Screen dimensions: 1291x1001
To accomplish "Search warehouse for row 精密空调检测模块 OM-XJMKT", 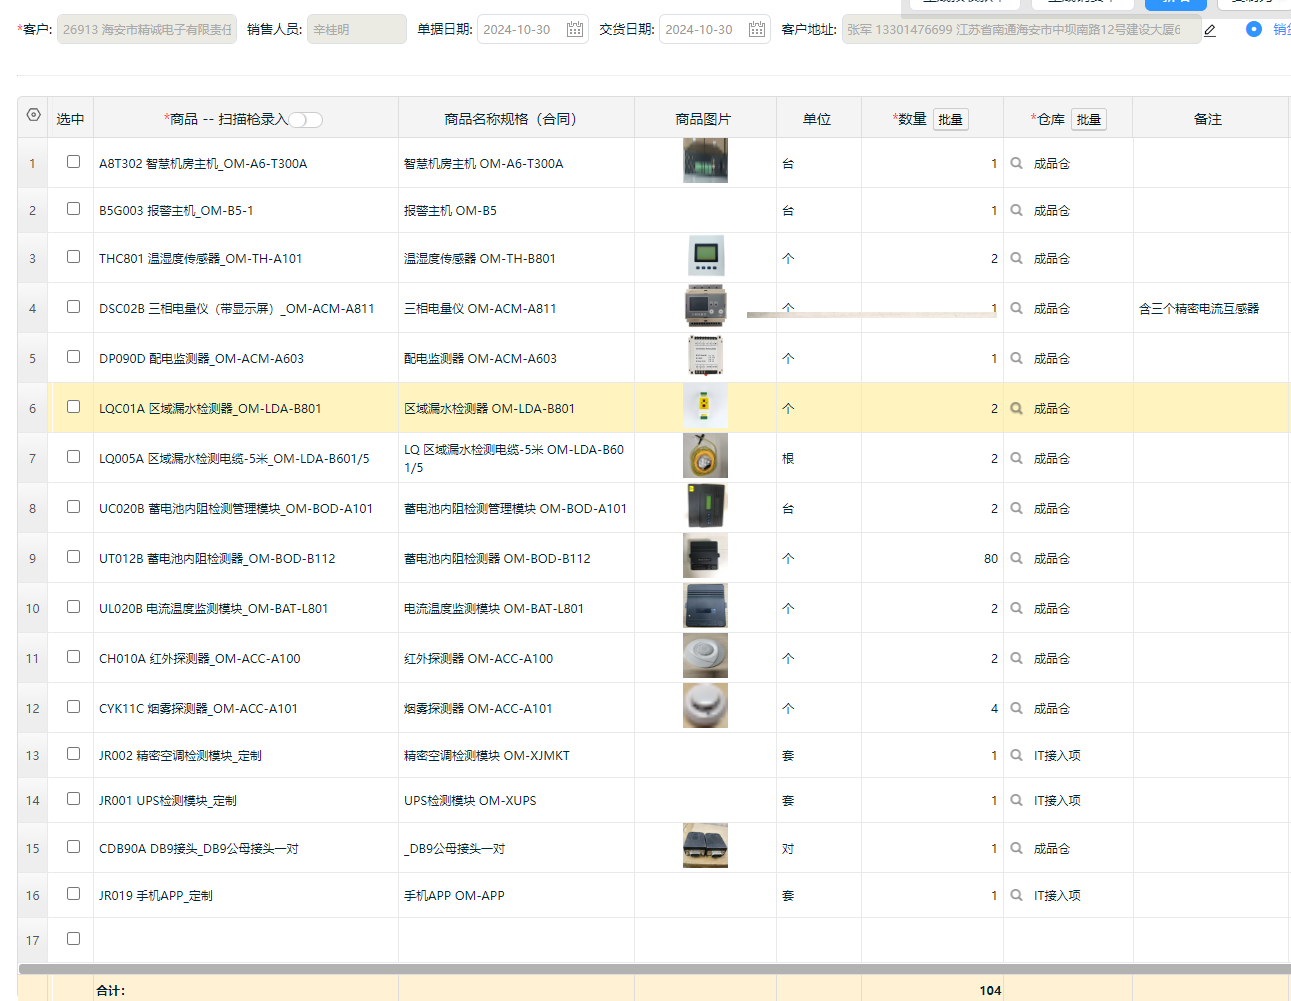I will click(x=1016, y=755).
